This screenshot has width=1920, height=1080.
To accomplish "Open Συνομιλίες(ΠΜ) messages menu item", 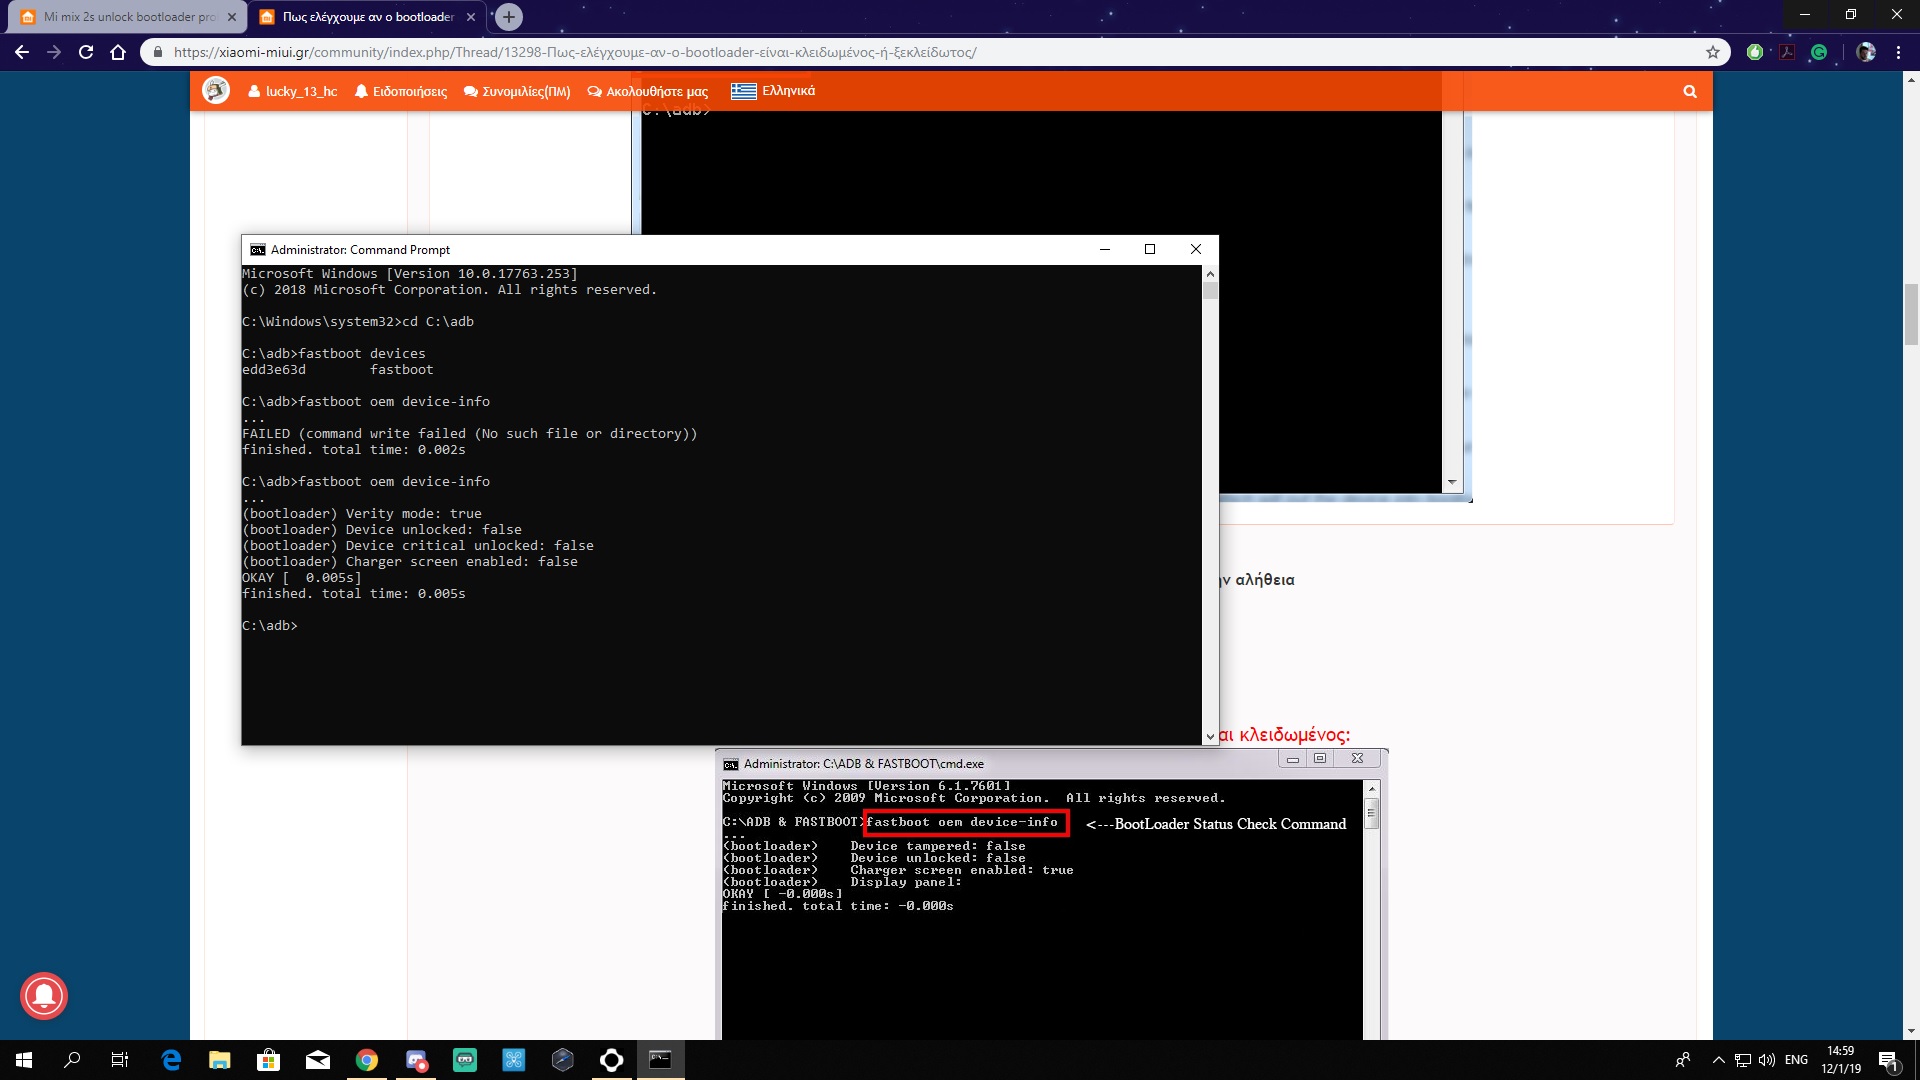I will 517,91.
